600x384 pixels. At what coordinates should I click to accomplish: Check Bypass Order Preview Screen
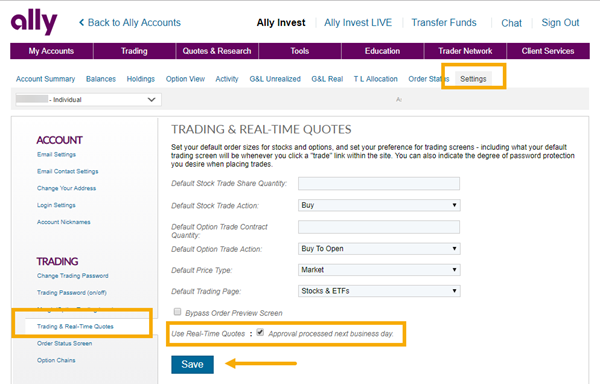[177, 312]
